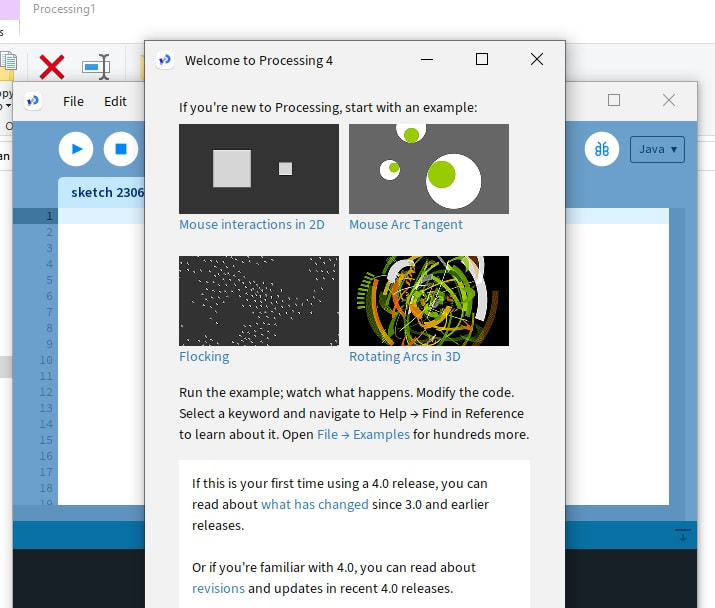Click line number 18 in the editor gutter

point(46,488)
